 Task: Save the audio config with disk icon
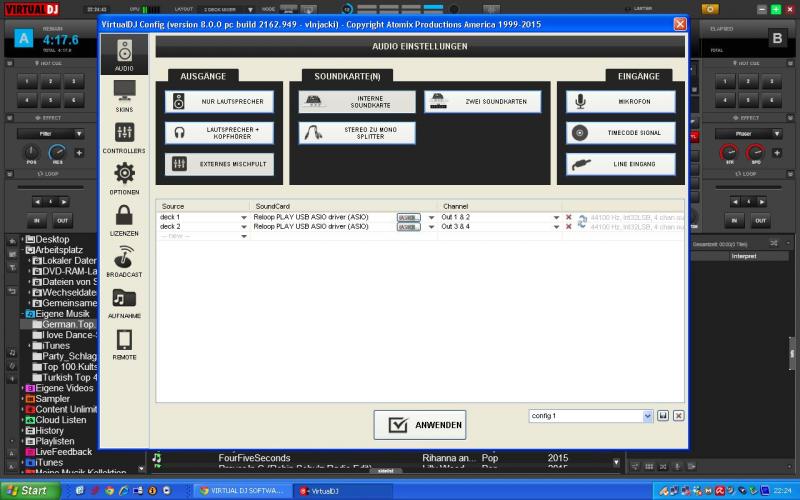(x=663, y=416)
